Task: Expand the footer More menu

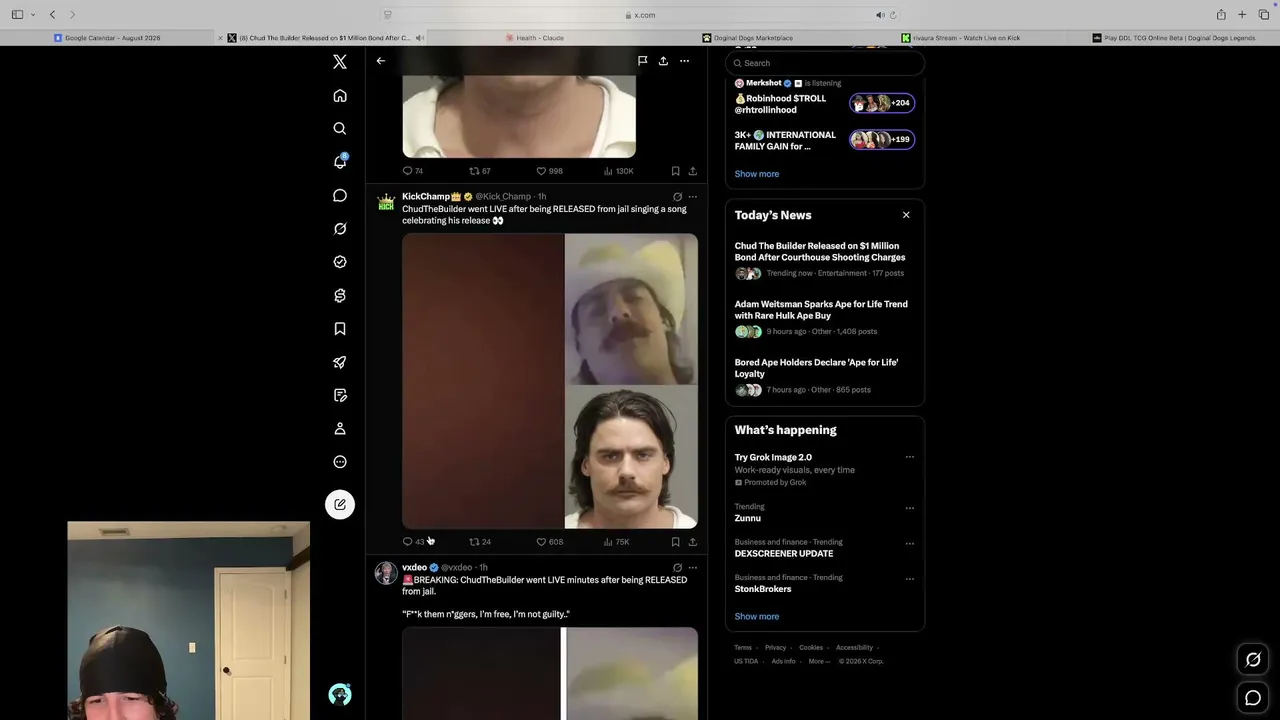Action: point(819,661)
